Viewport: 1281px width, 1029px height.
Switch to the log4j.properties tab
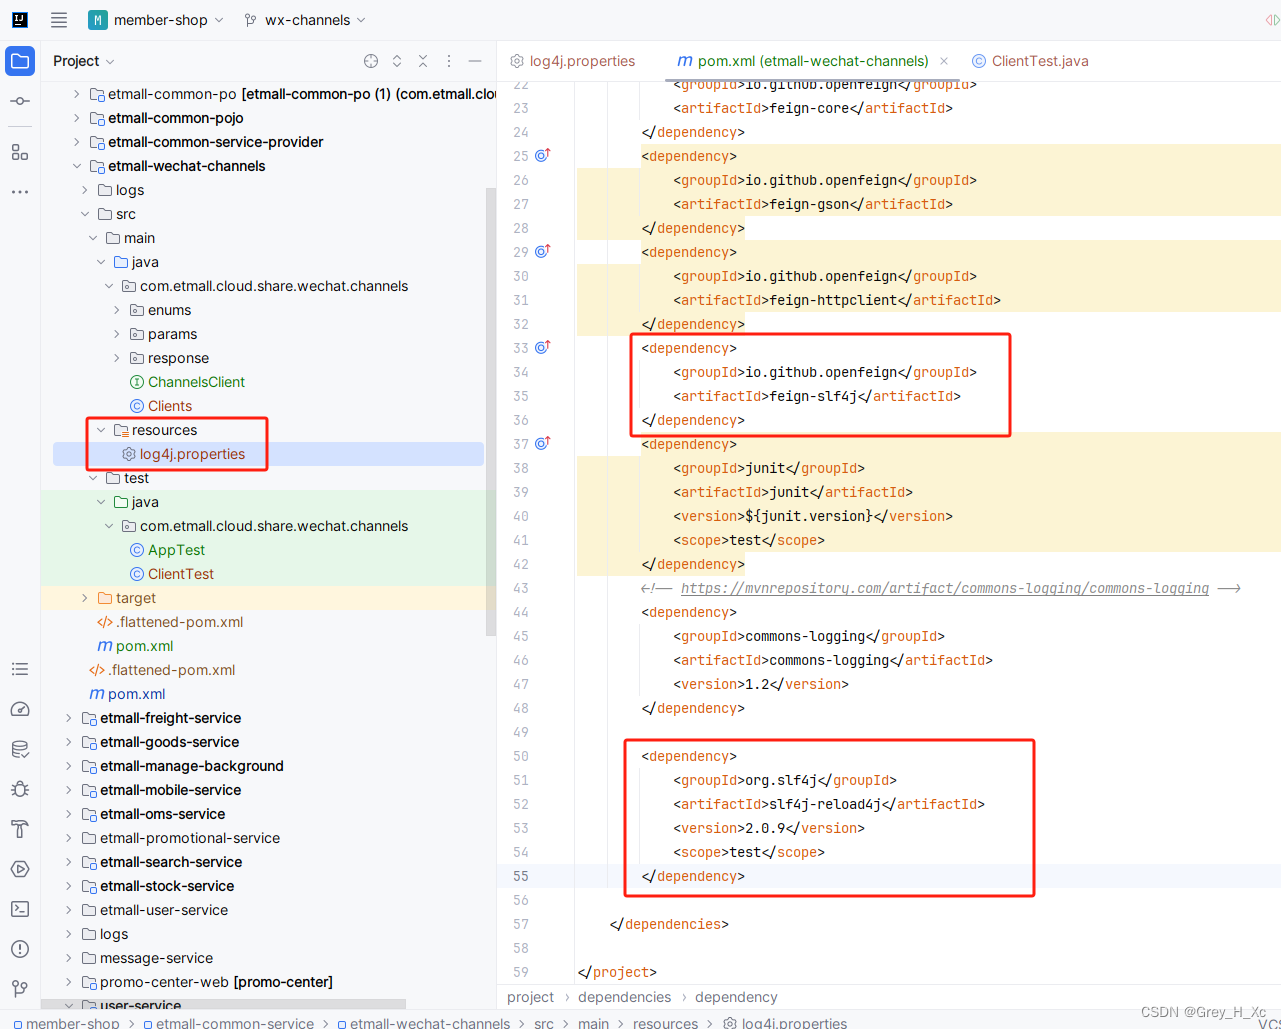click(573, 61)
